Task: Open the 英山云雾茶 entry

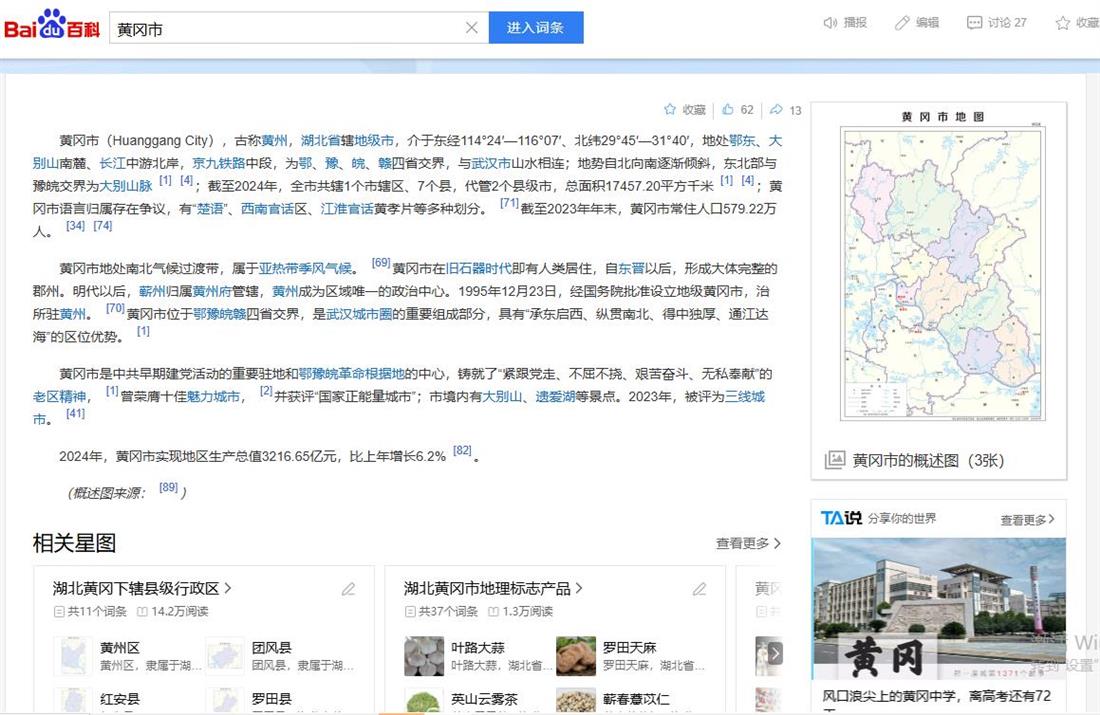Action: [484, 699]
